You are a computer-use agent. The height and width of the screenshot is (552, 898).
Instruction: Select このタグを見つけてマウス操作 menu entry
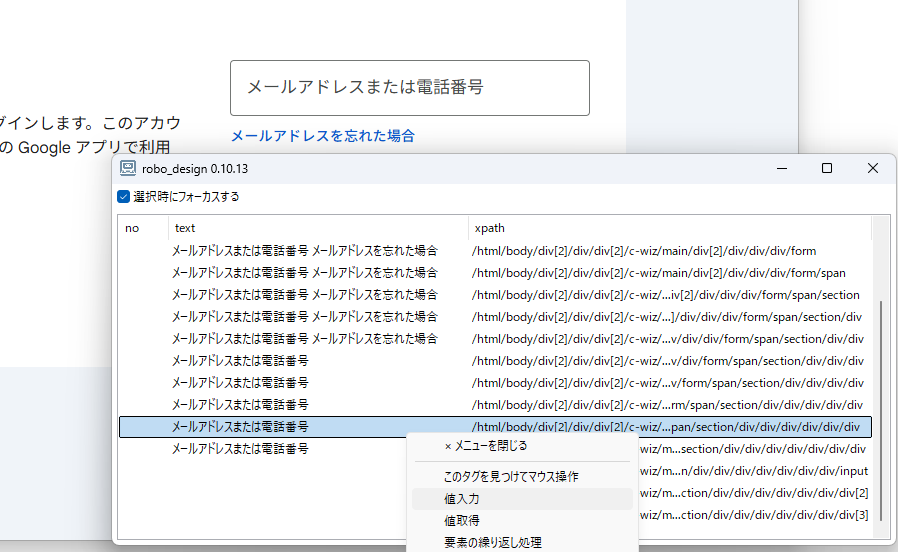pyautogui.click(x=510, y=477)
